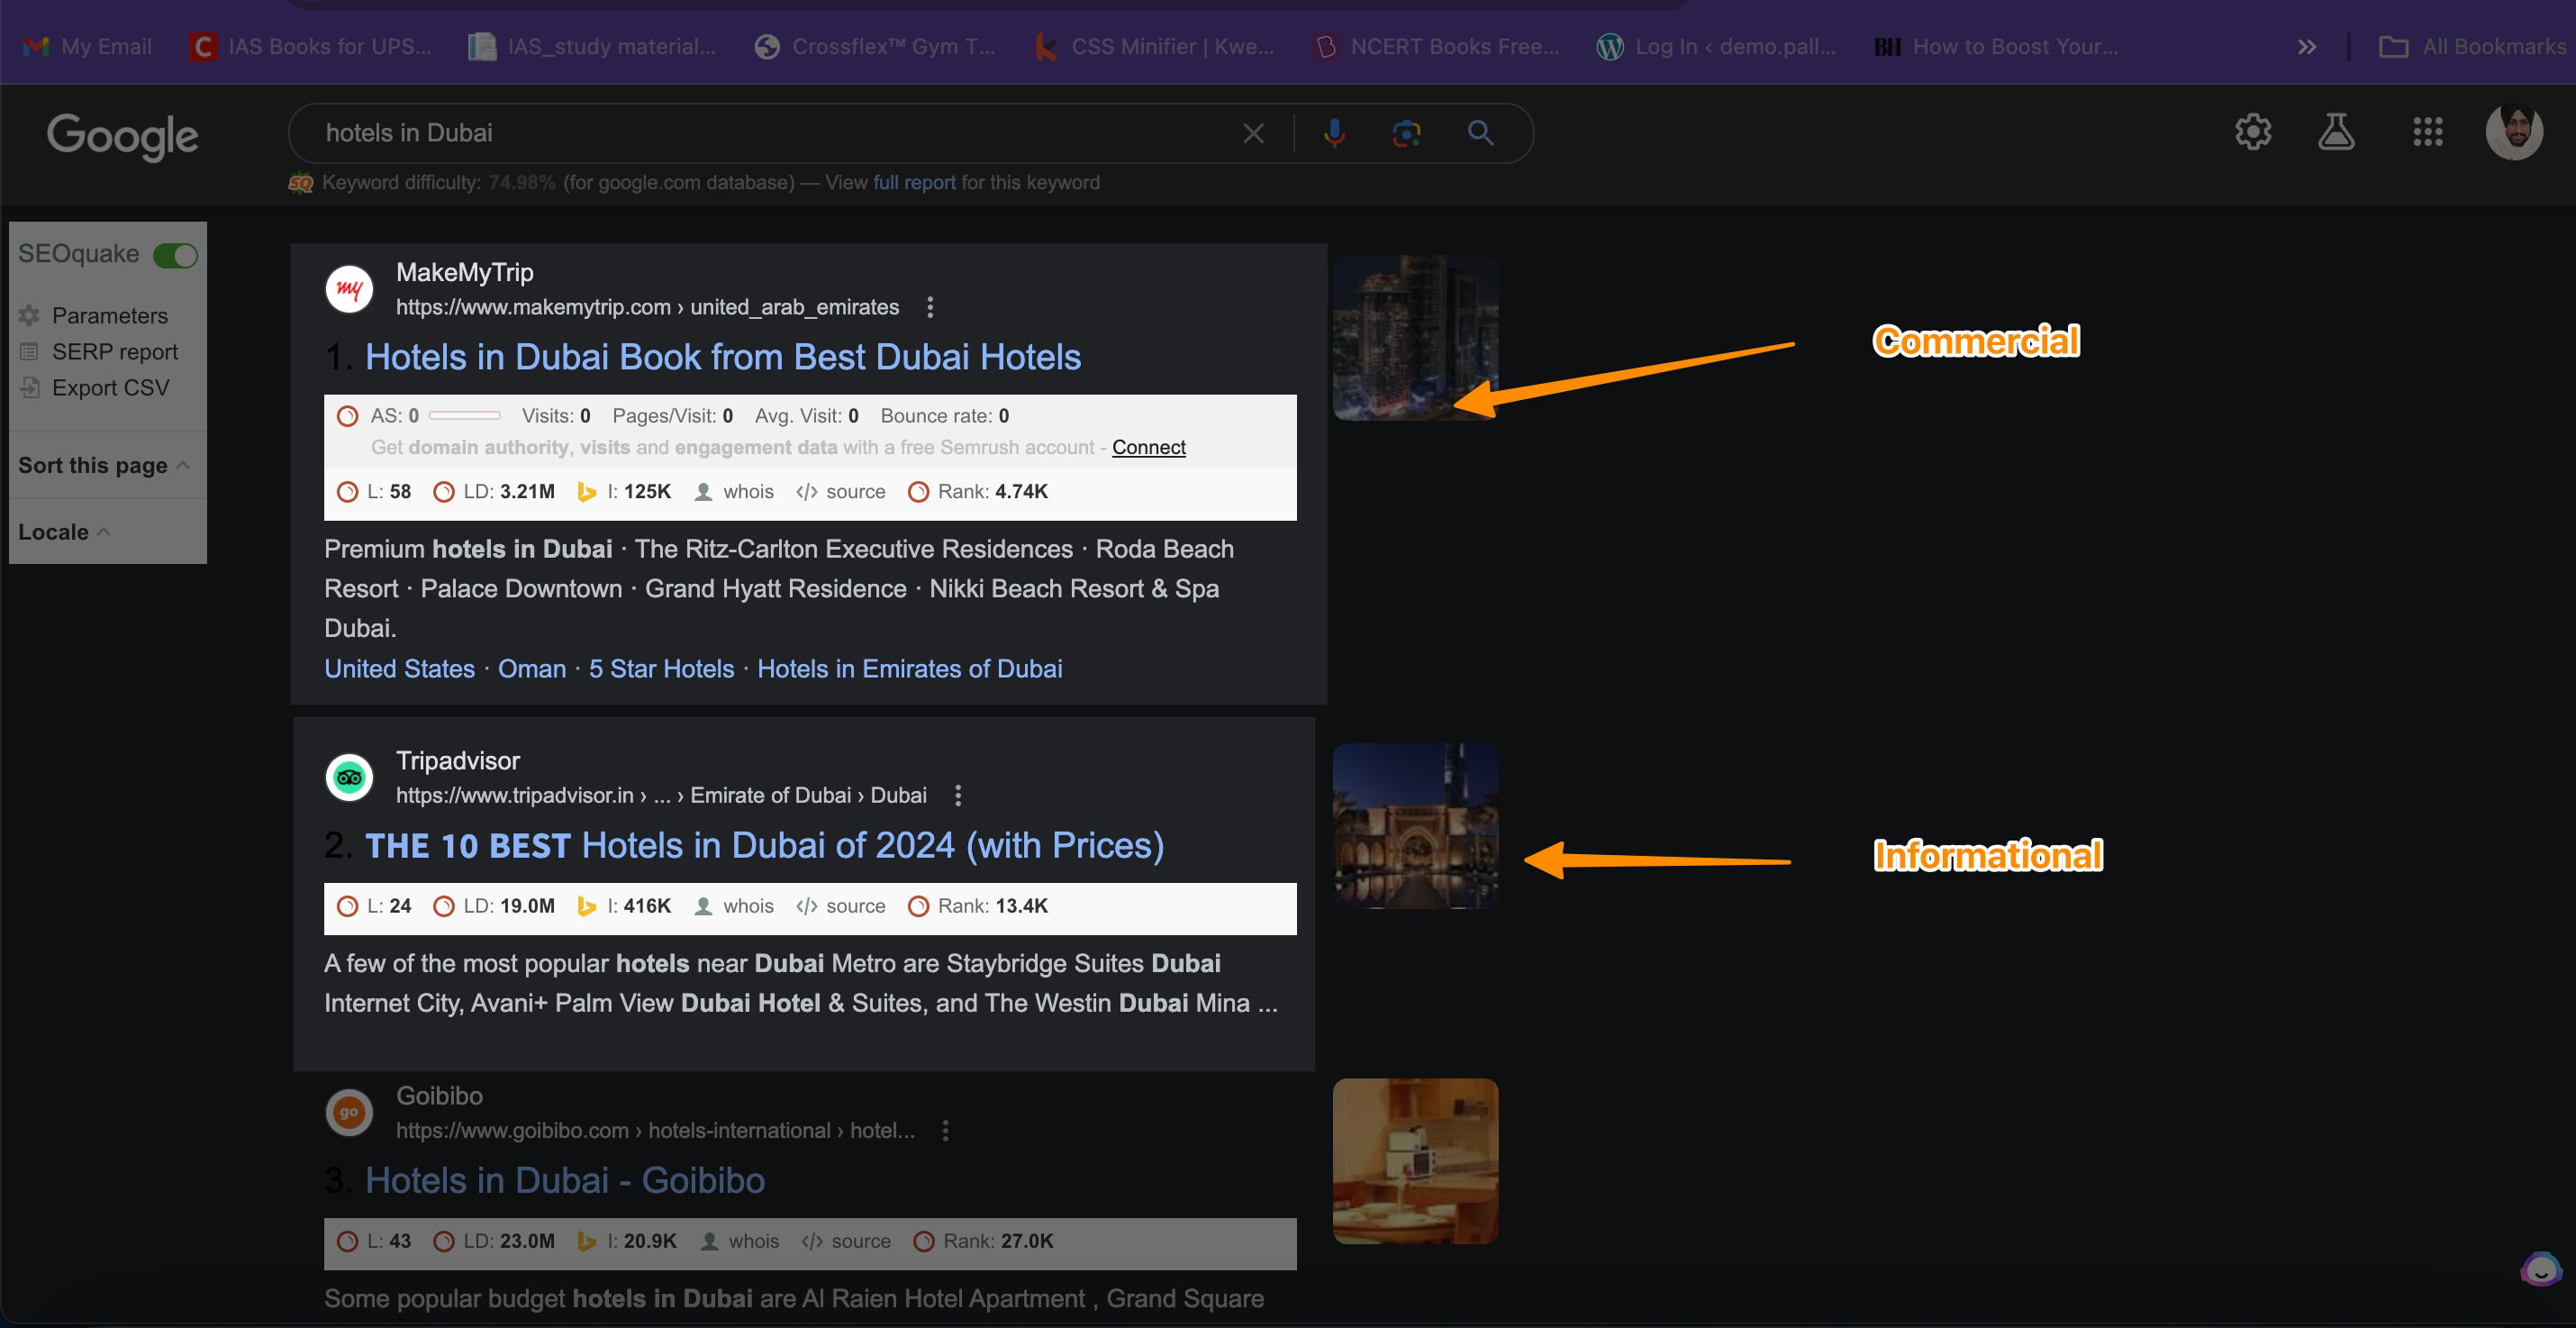
Task: Open THE 10 BEST Hotels in Dubai result
Action: [x=765, y=846]
